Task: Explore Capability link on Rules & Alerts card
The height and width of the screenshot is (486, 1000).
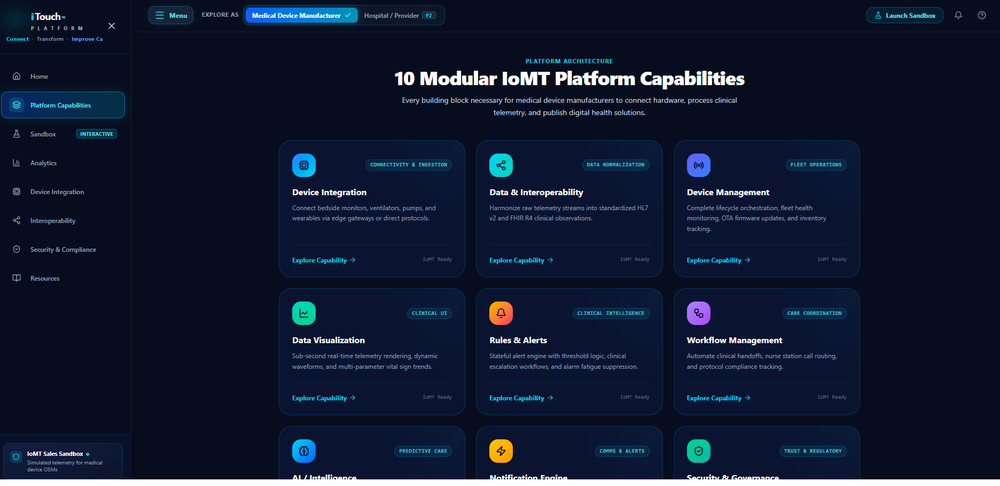Action: pos(521,398)
